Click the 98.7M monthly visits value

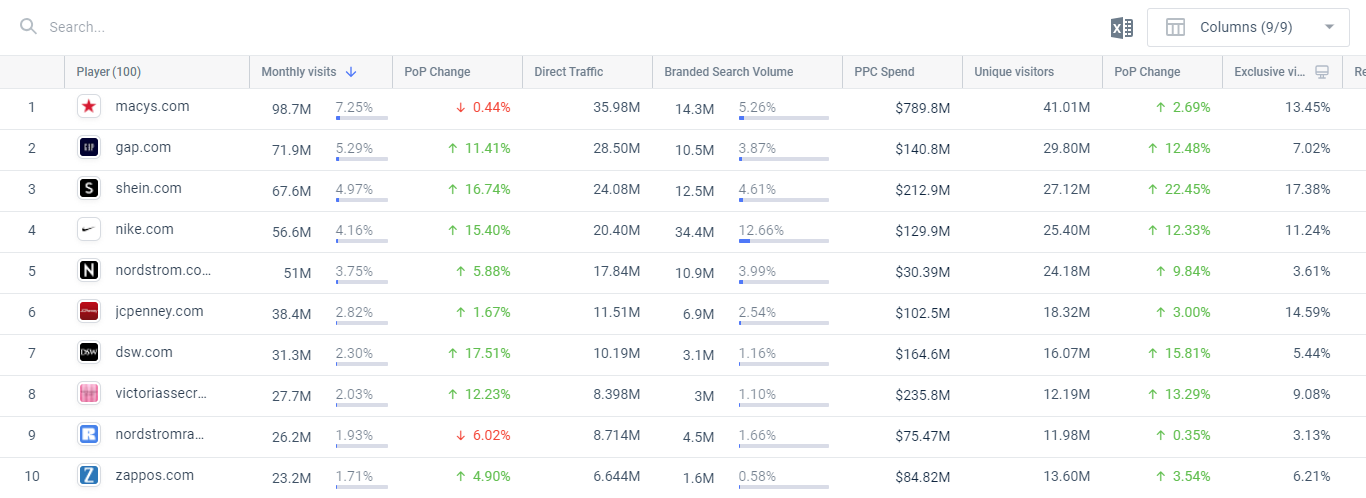point(292,108)
